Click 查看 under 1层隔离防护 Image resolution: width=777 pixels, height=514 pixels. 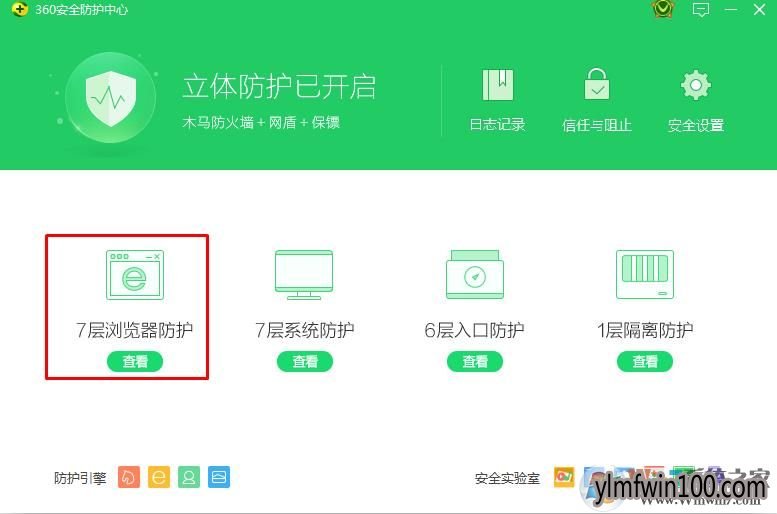(645, 361)
